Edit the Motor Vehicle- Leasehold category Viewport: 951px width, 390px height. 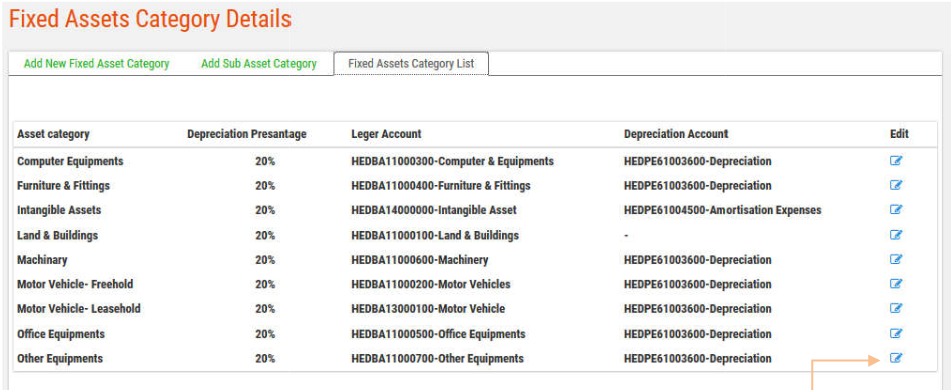pyautogui.click(x=896, y=308)
